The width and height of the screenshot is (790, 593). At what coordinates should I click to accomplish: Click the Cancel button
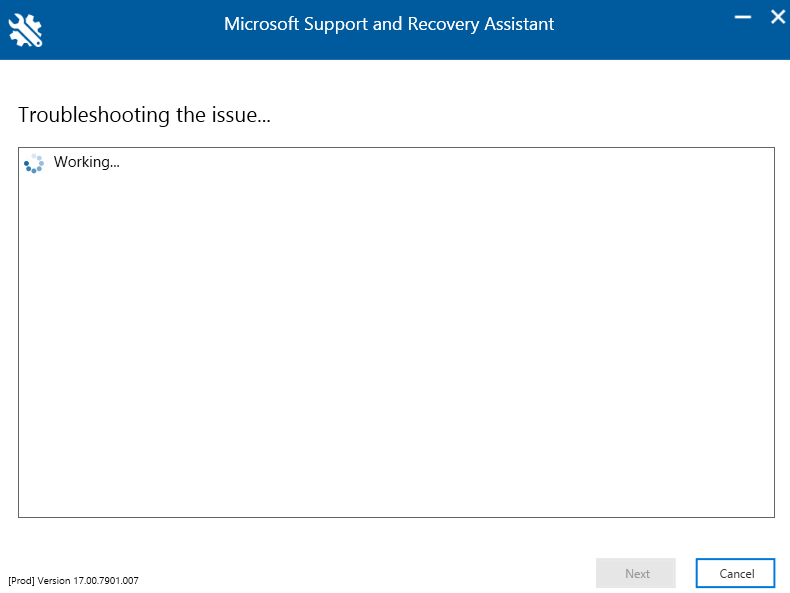click(735, 573)
